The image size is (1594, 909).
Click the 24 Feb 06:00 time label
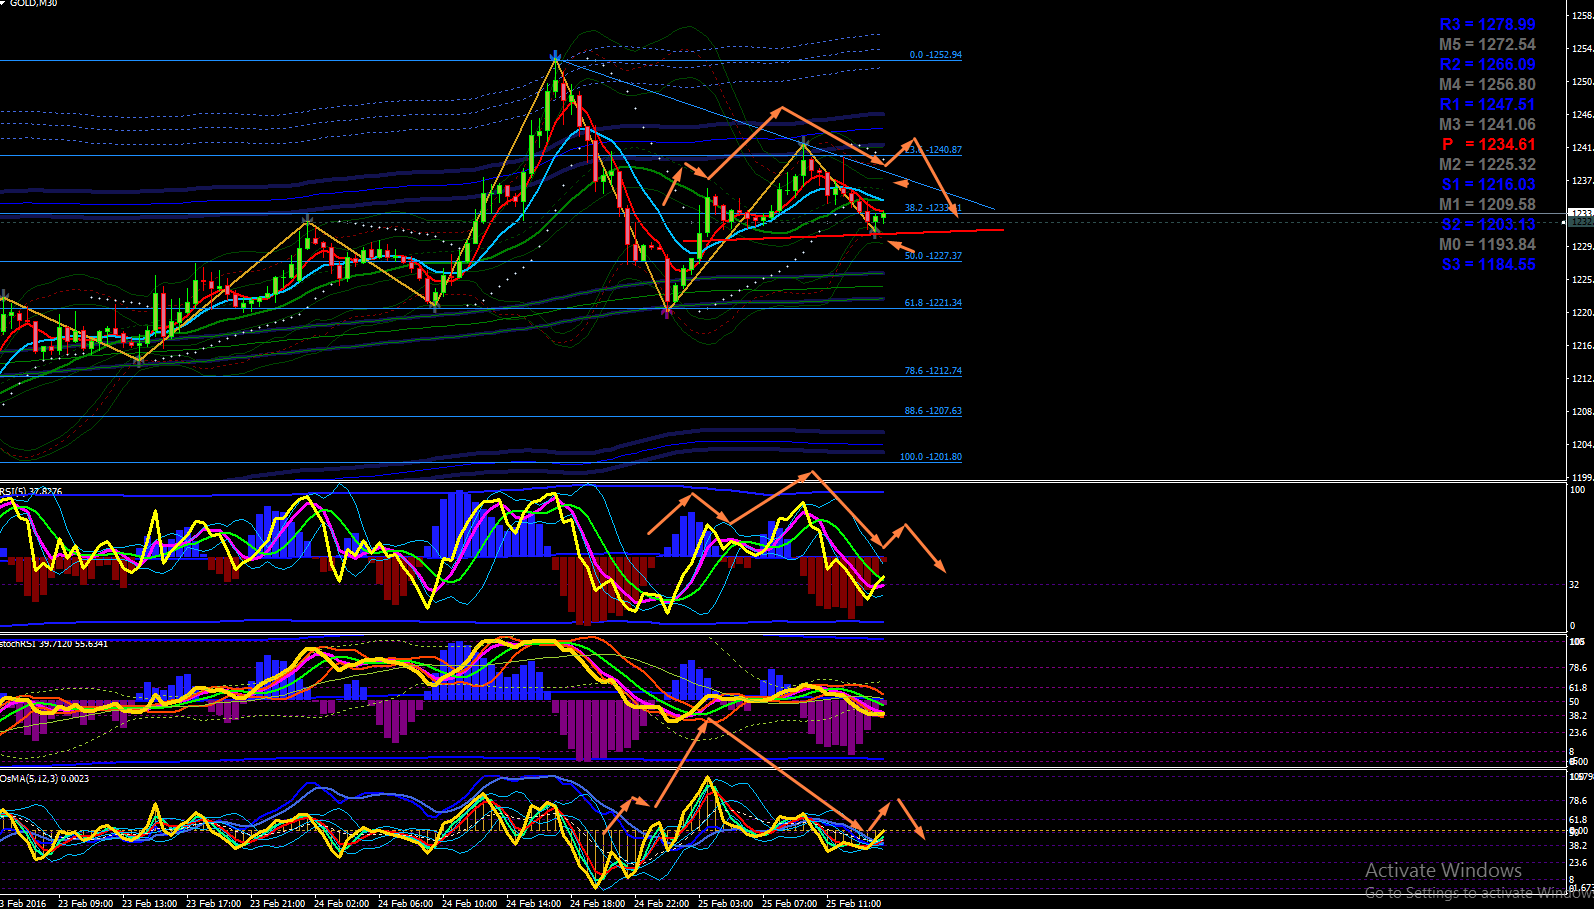(x=406, y=903)
